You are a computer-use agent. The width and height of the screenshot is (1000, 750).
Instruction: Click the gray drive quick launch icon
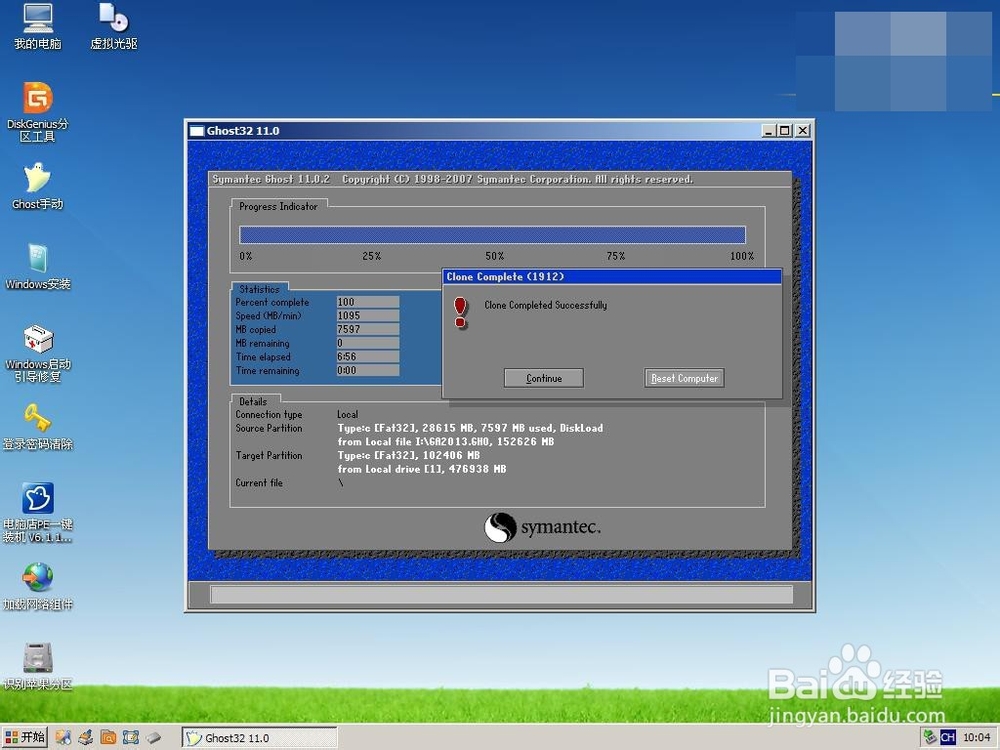[153, 738]
